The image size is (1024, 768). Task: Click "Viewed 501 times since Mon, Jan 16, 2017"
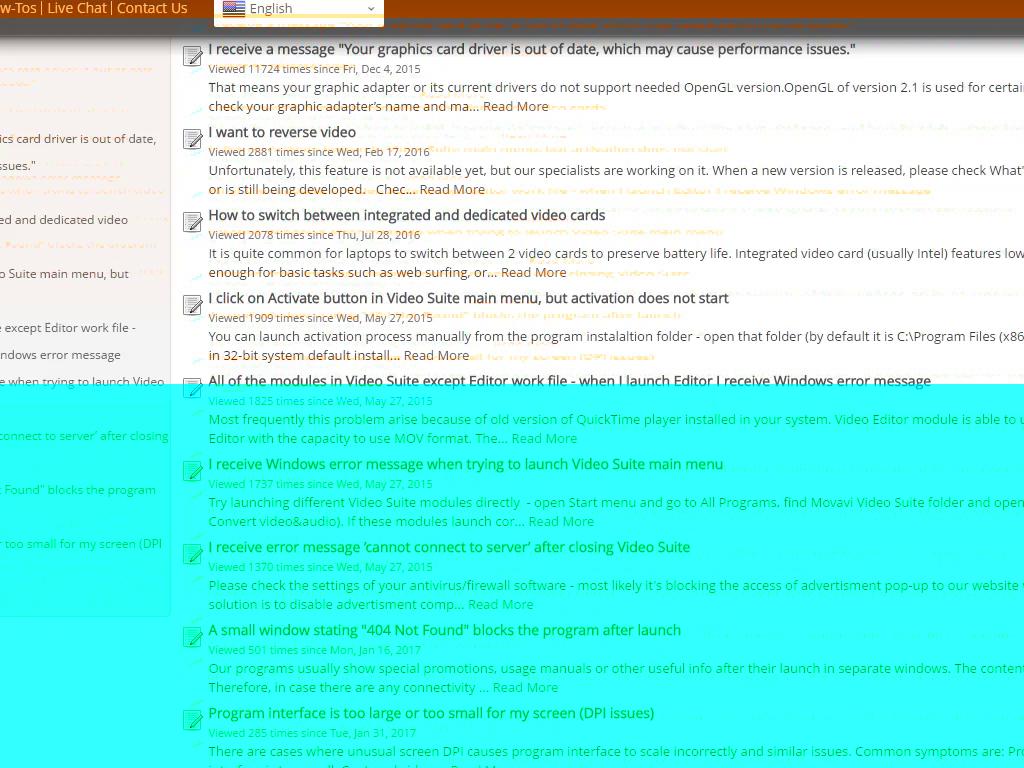point(314,649)
